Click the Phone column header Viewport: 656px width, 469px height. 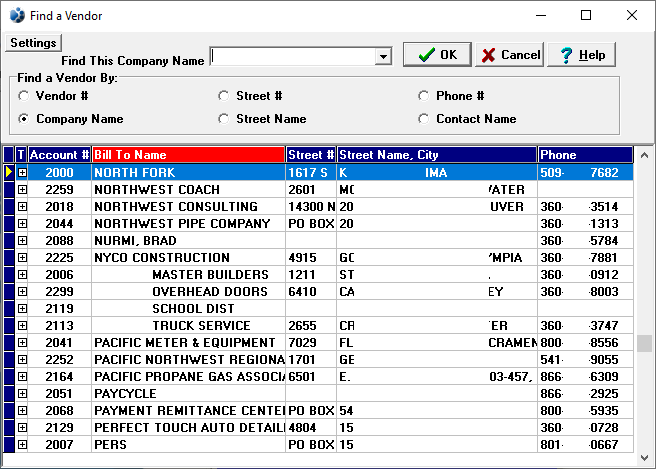(584, 155)
